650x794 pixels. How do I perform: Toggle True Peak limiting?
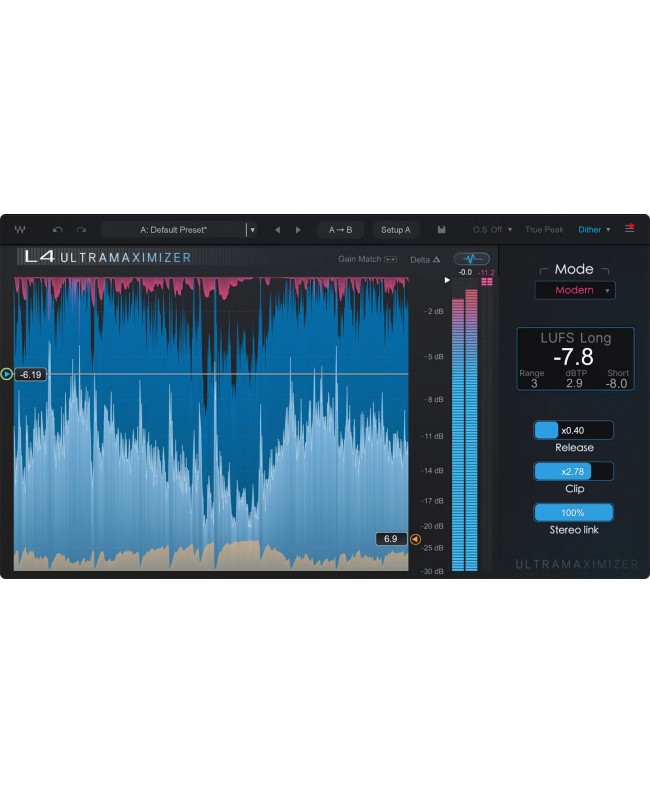544,230
